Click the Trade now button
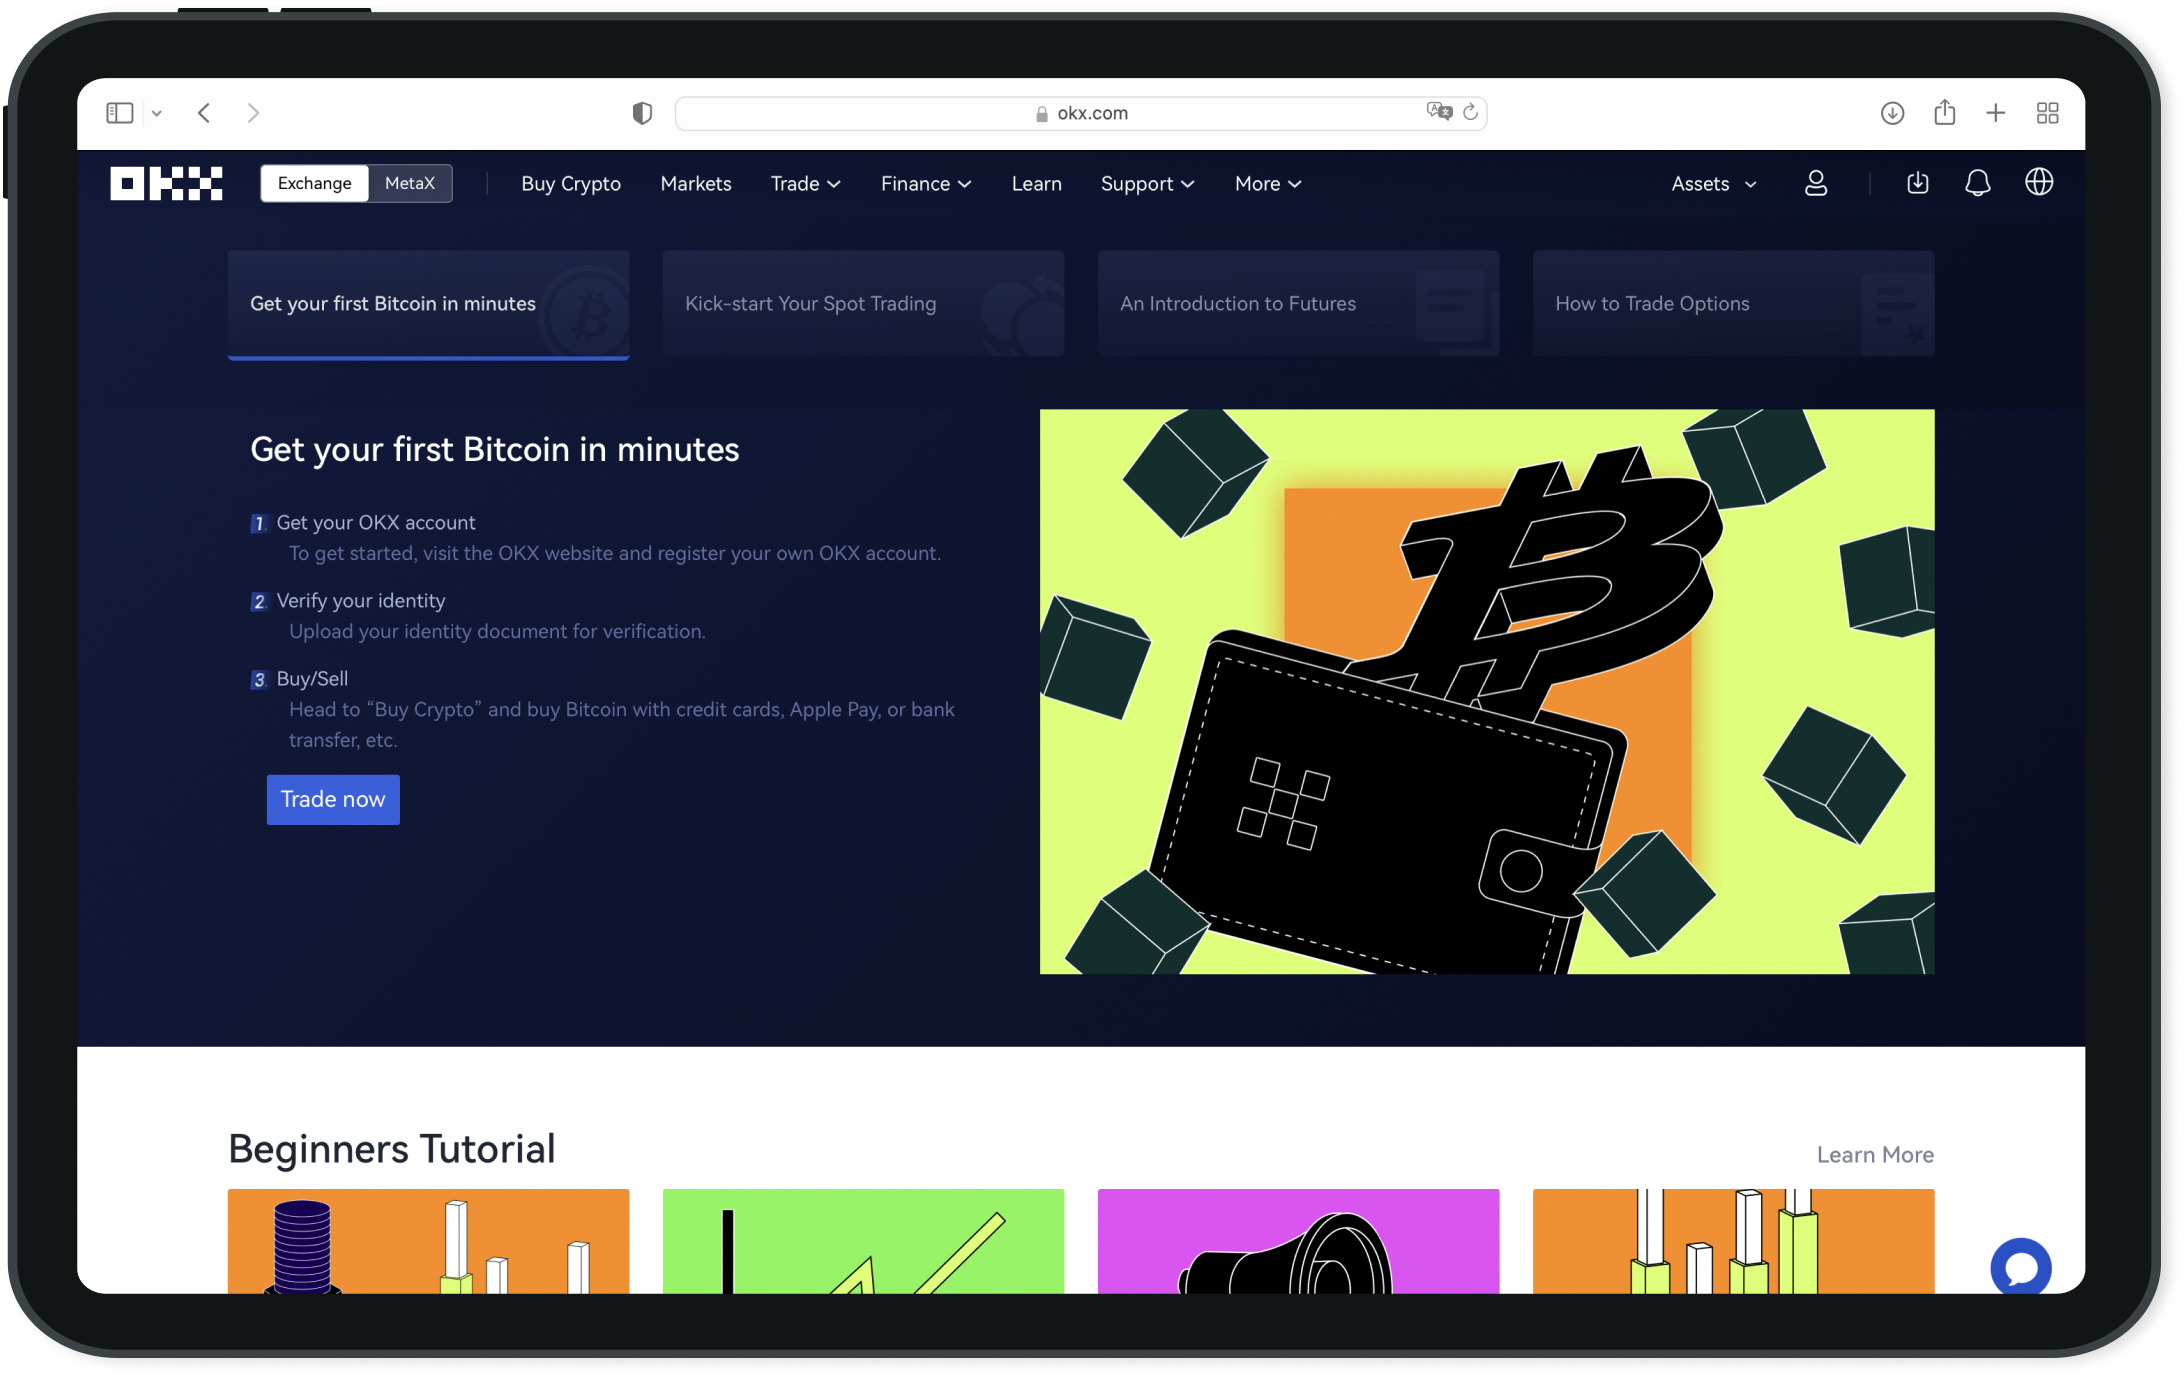This screenshot has height=1376, width=2184. [x=333, y=799]
